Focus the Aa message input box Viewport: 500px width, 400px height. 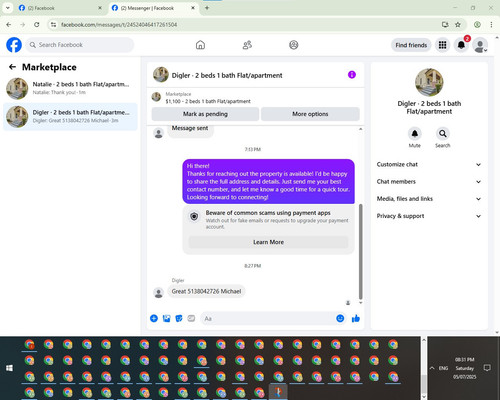(267, 318)
